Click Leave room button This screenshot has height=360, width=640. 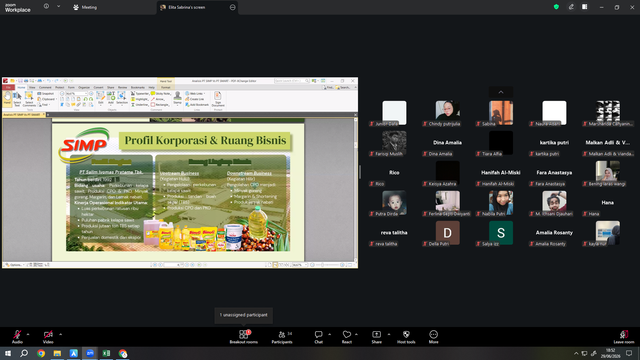(x=624, y=337)
